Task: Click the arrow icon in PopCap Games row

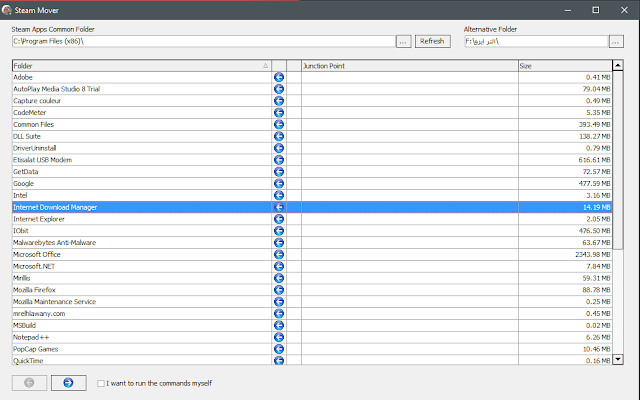Action: click(279, 349)
